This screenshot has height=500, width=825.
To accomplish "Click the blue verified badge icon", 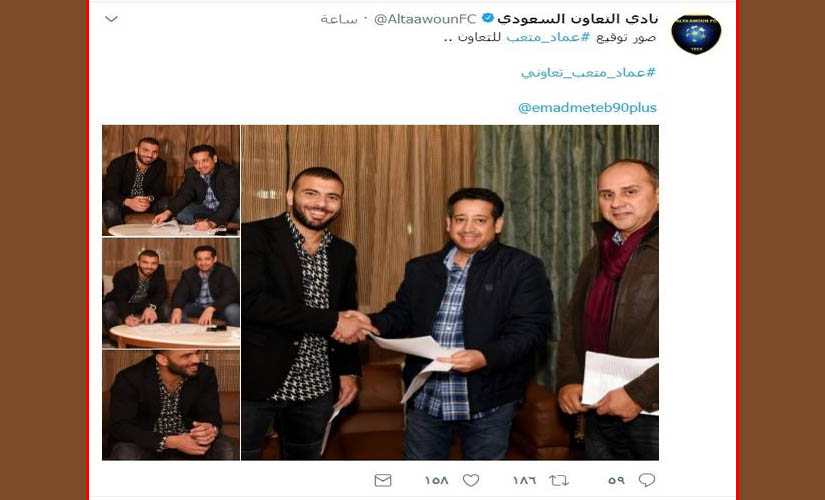I will pos(488,19).
